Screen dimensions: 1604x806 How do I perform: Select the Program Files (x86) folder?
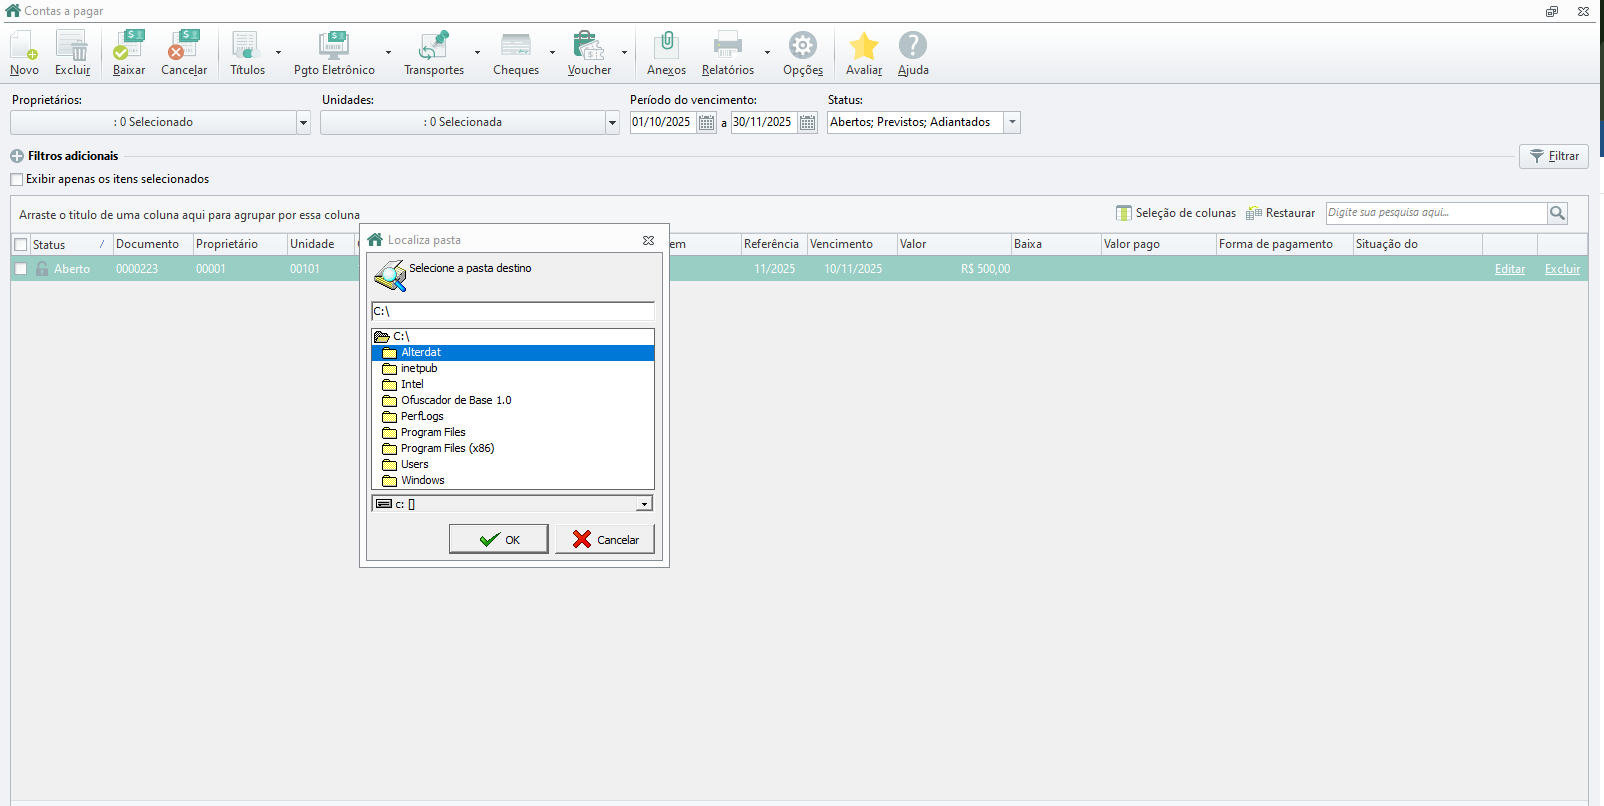(x=447, y=449)
